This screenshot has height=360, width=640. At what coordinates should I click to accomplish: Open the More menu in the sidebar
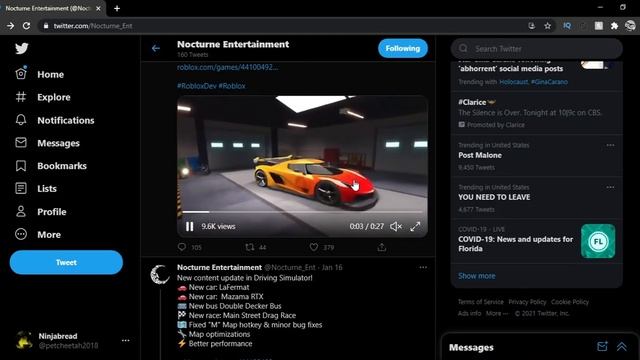(x=38, y=235)
